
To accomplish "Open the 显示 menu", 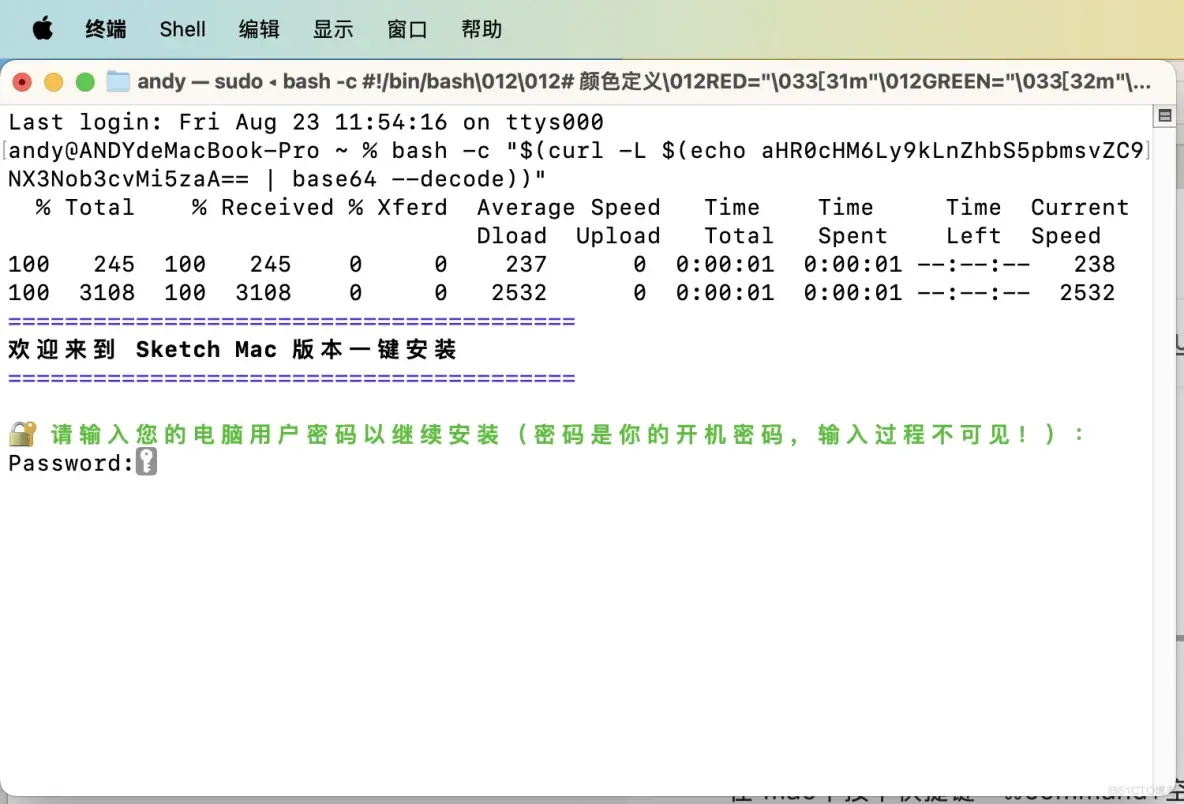I will [333, 29].
